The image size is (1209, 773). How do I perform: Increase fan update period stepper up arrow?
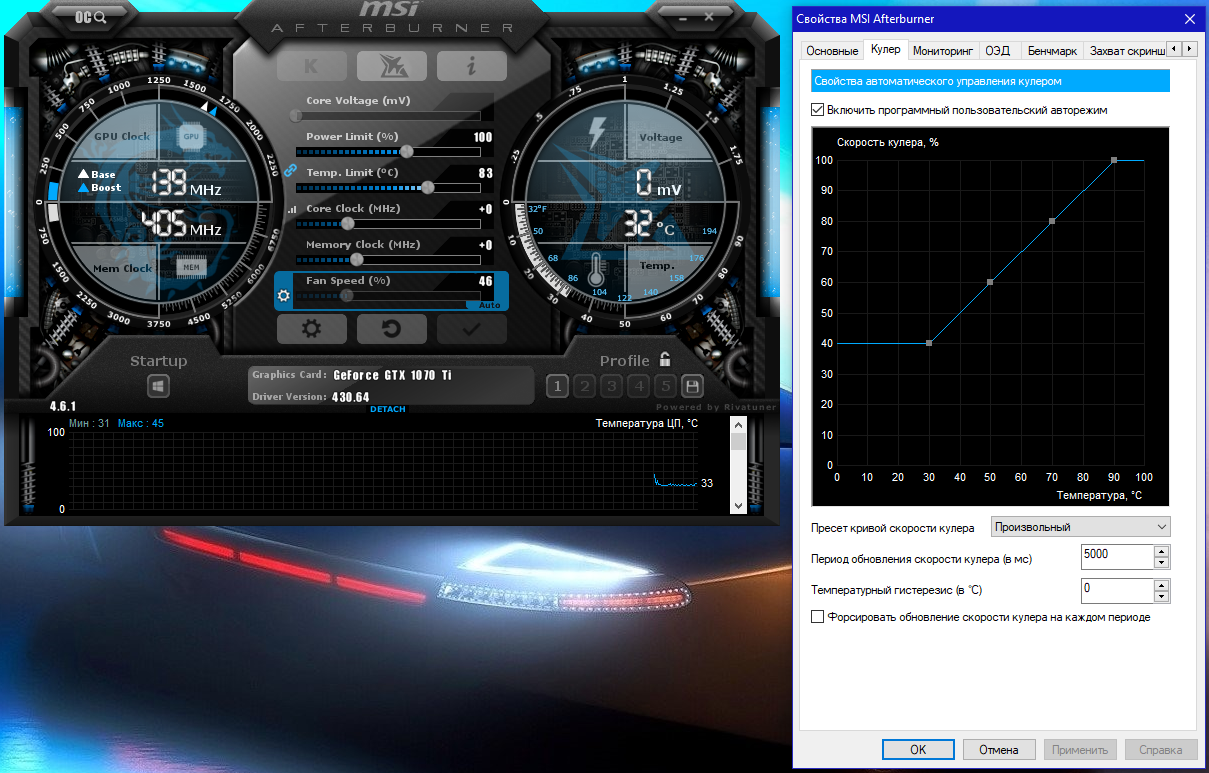[x=1161, y=551]
